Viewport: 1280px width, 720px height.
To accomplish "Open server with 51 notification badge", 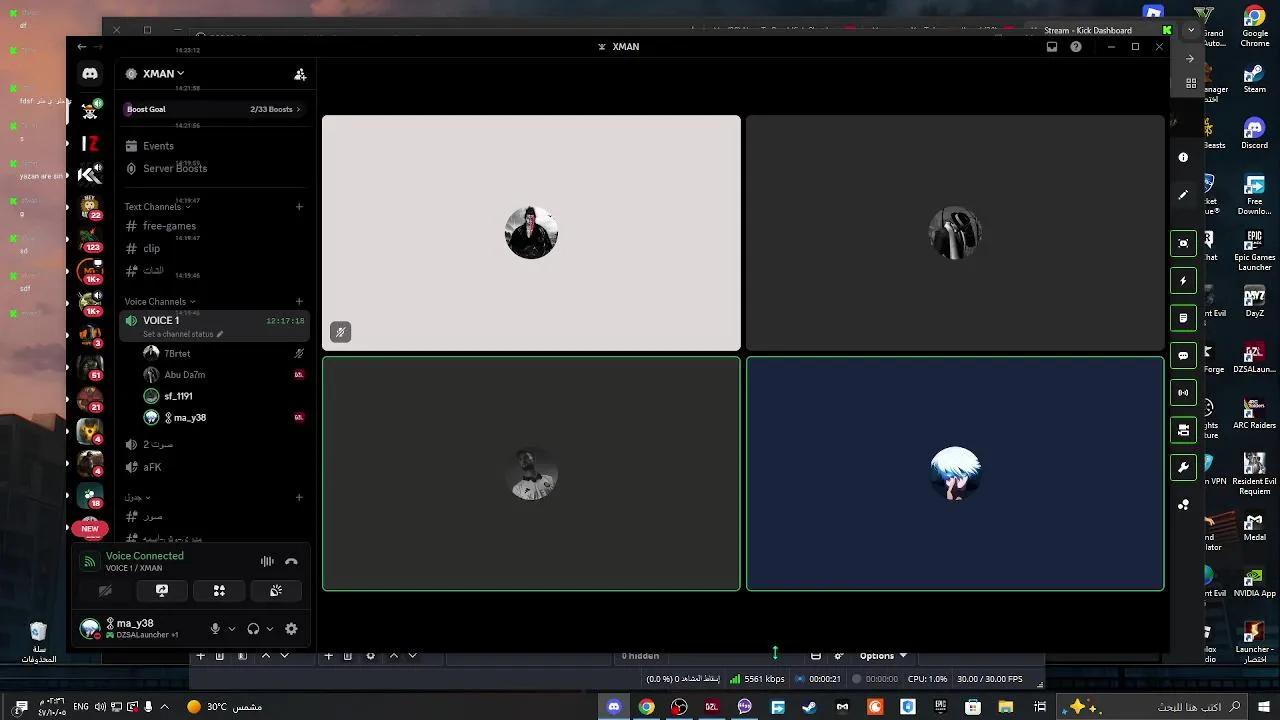I will click(91, 367).
